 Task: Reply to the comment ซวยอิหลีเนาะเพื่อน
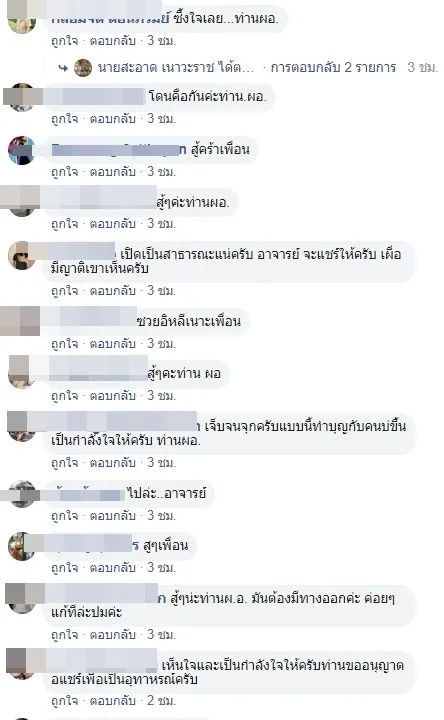click(112, 343)
